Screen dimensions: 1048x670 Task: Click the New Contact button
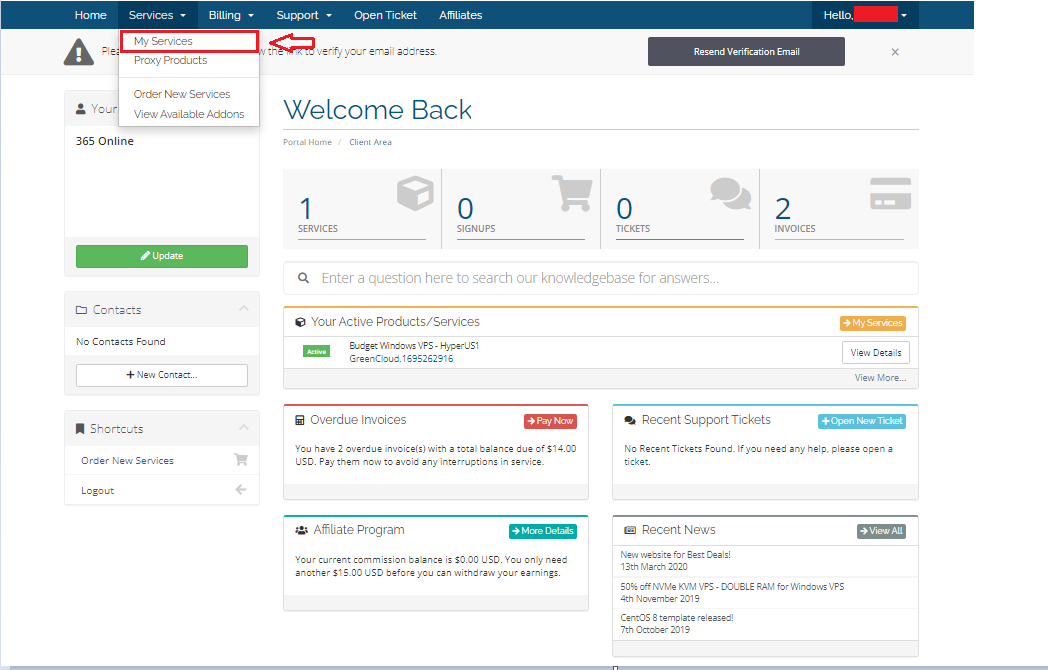pyautogui.click(x=162, y=375)
